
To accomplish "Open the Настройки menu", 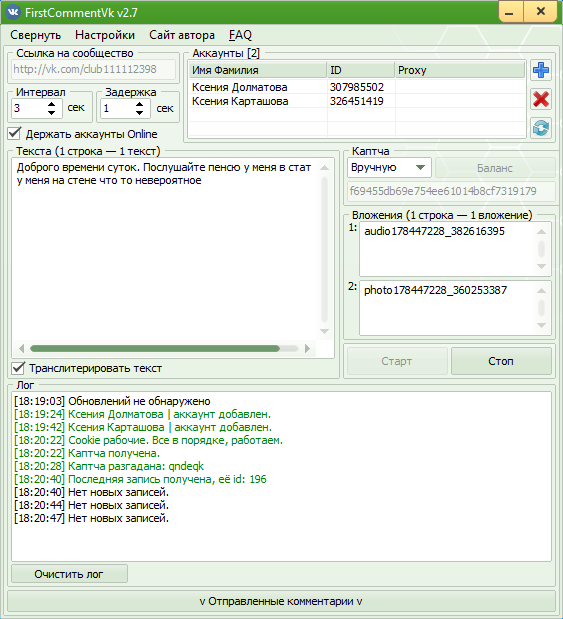I will tap(105, 35).
